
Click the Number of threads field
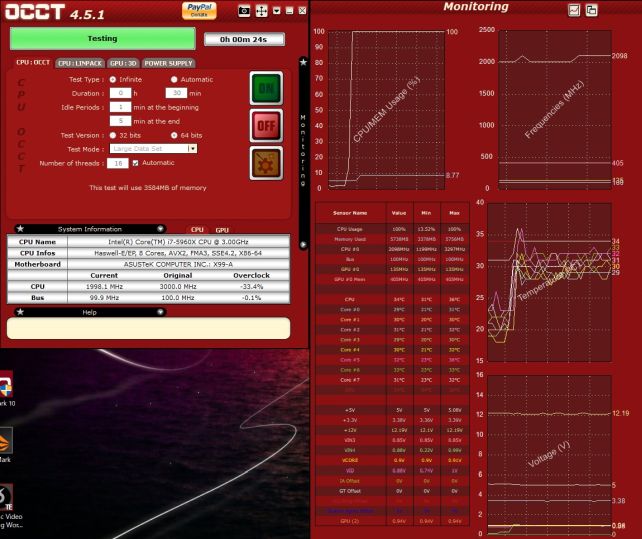pyautogui.click(x=118, y=163)
